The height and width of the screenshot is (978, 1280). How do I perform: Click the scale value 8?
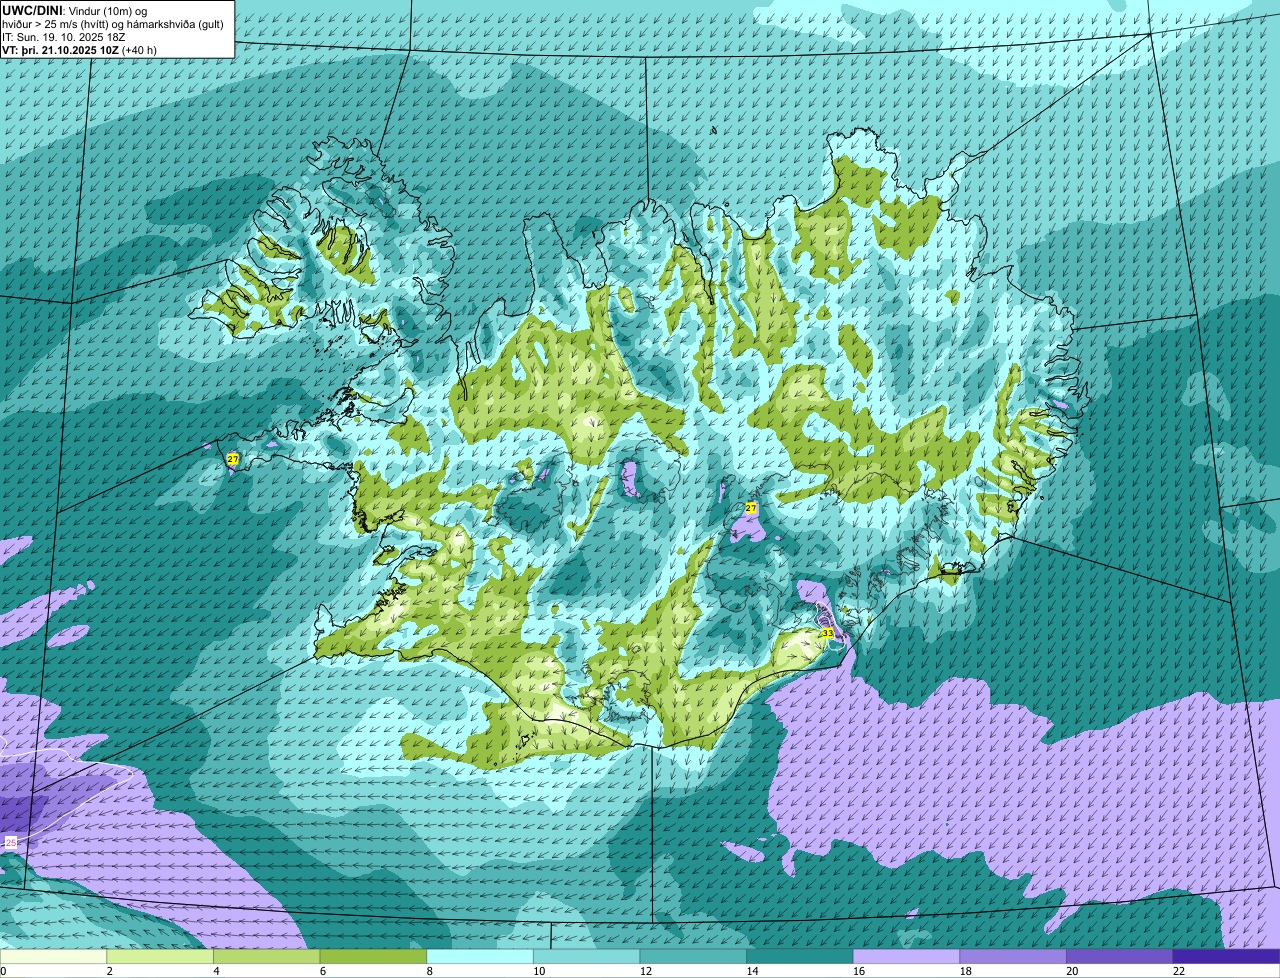429,971
